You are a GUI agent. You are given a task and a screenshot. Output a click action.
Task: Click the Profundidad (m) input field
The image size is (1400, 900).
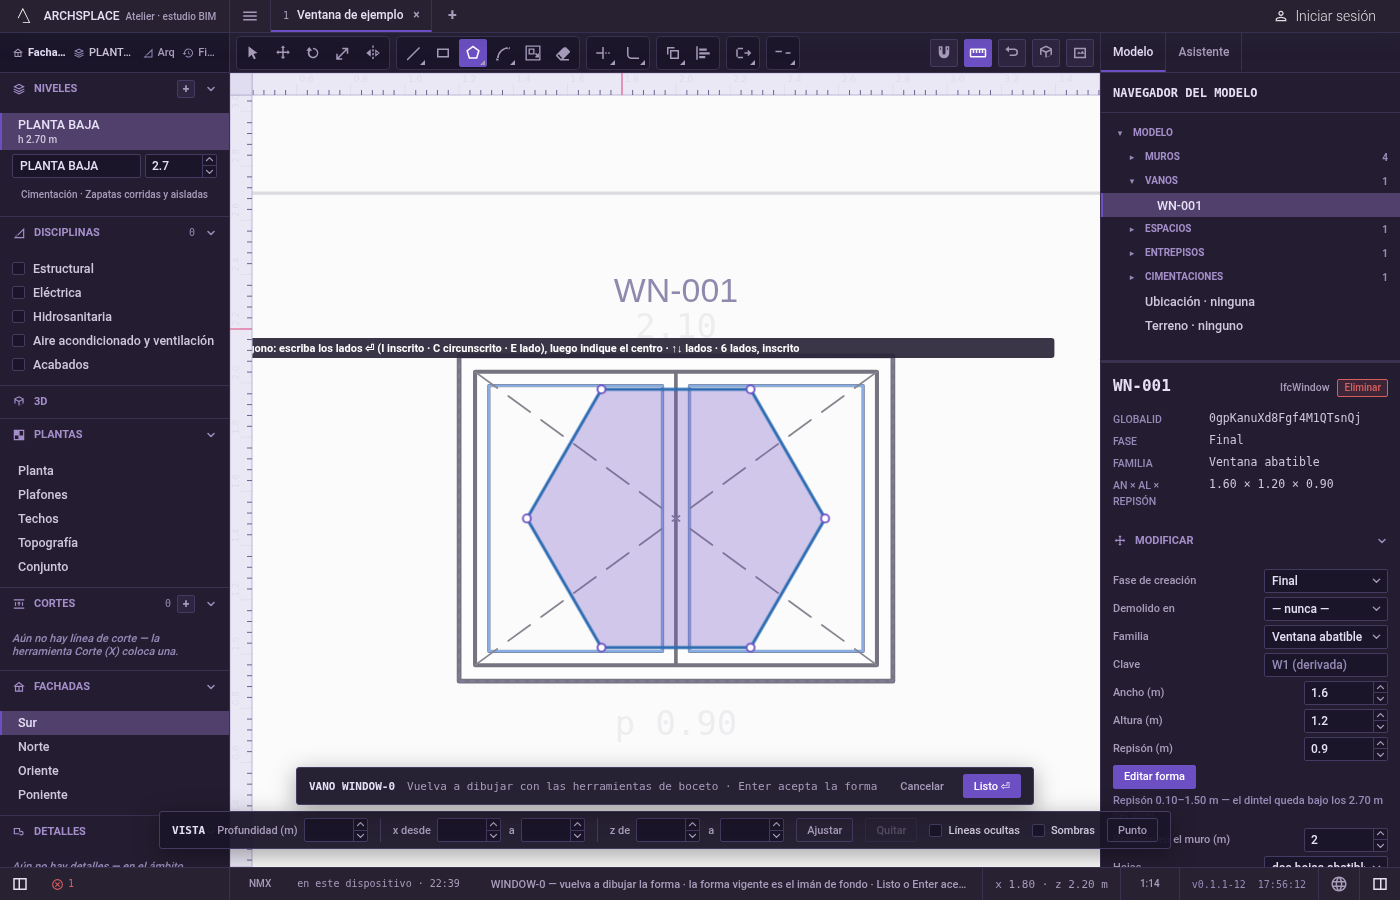pos(329,830)
